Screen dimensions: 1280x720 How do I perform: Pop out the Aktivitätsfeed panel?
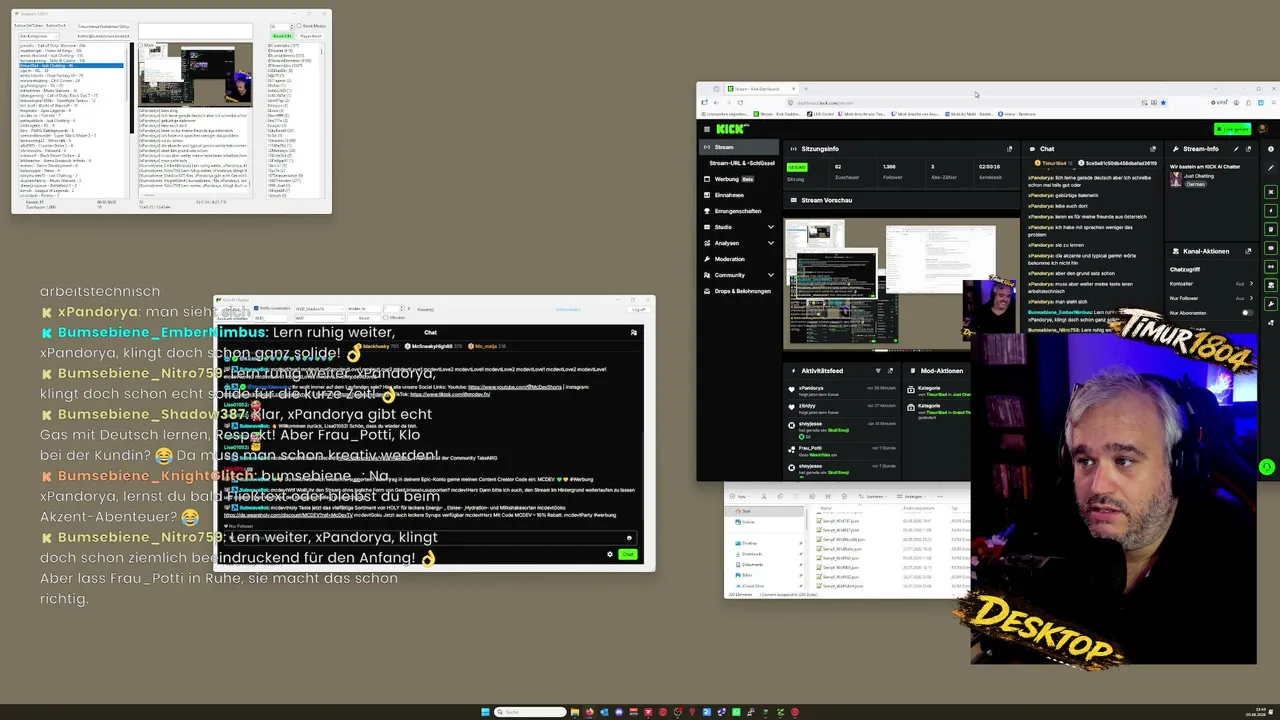pyautogui.click(x=891, y=371)
